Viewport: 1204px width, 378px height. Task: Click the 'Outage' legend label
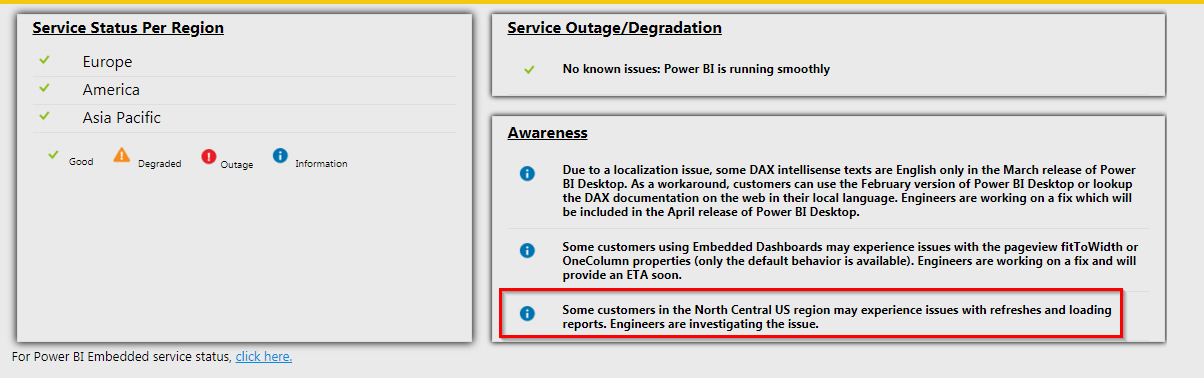(237, 165)
